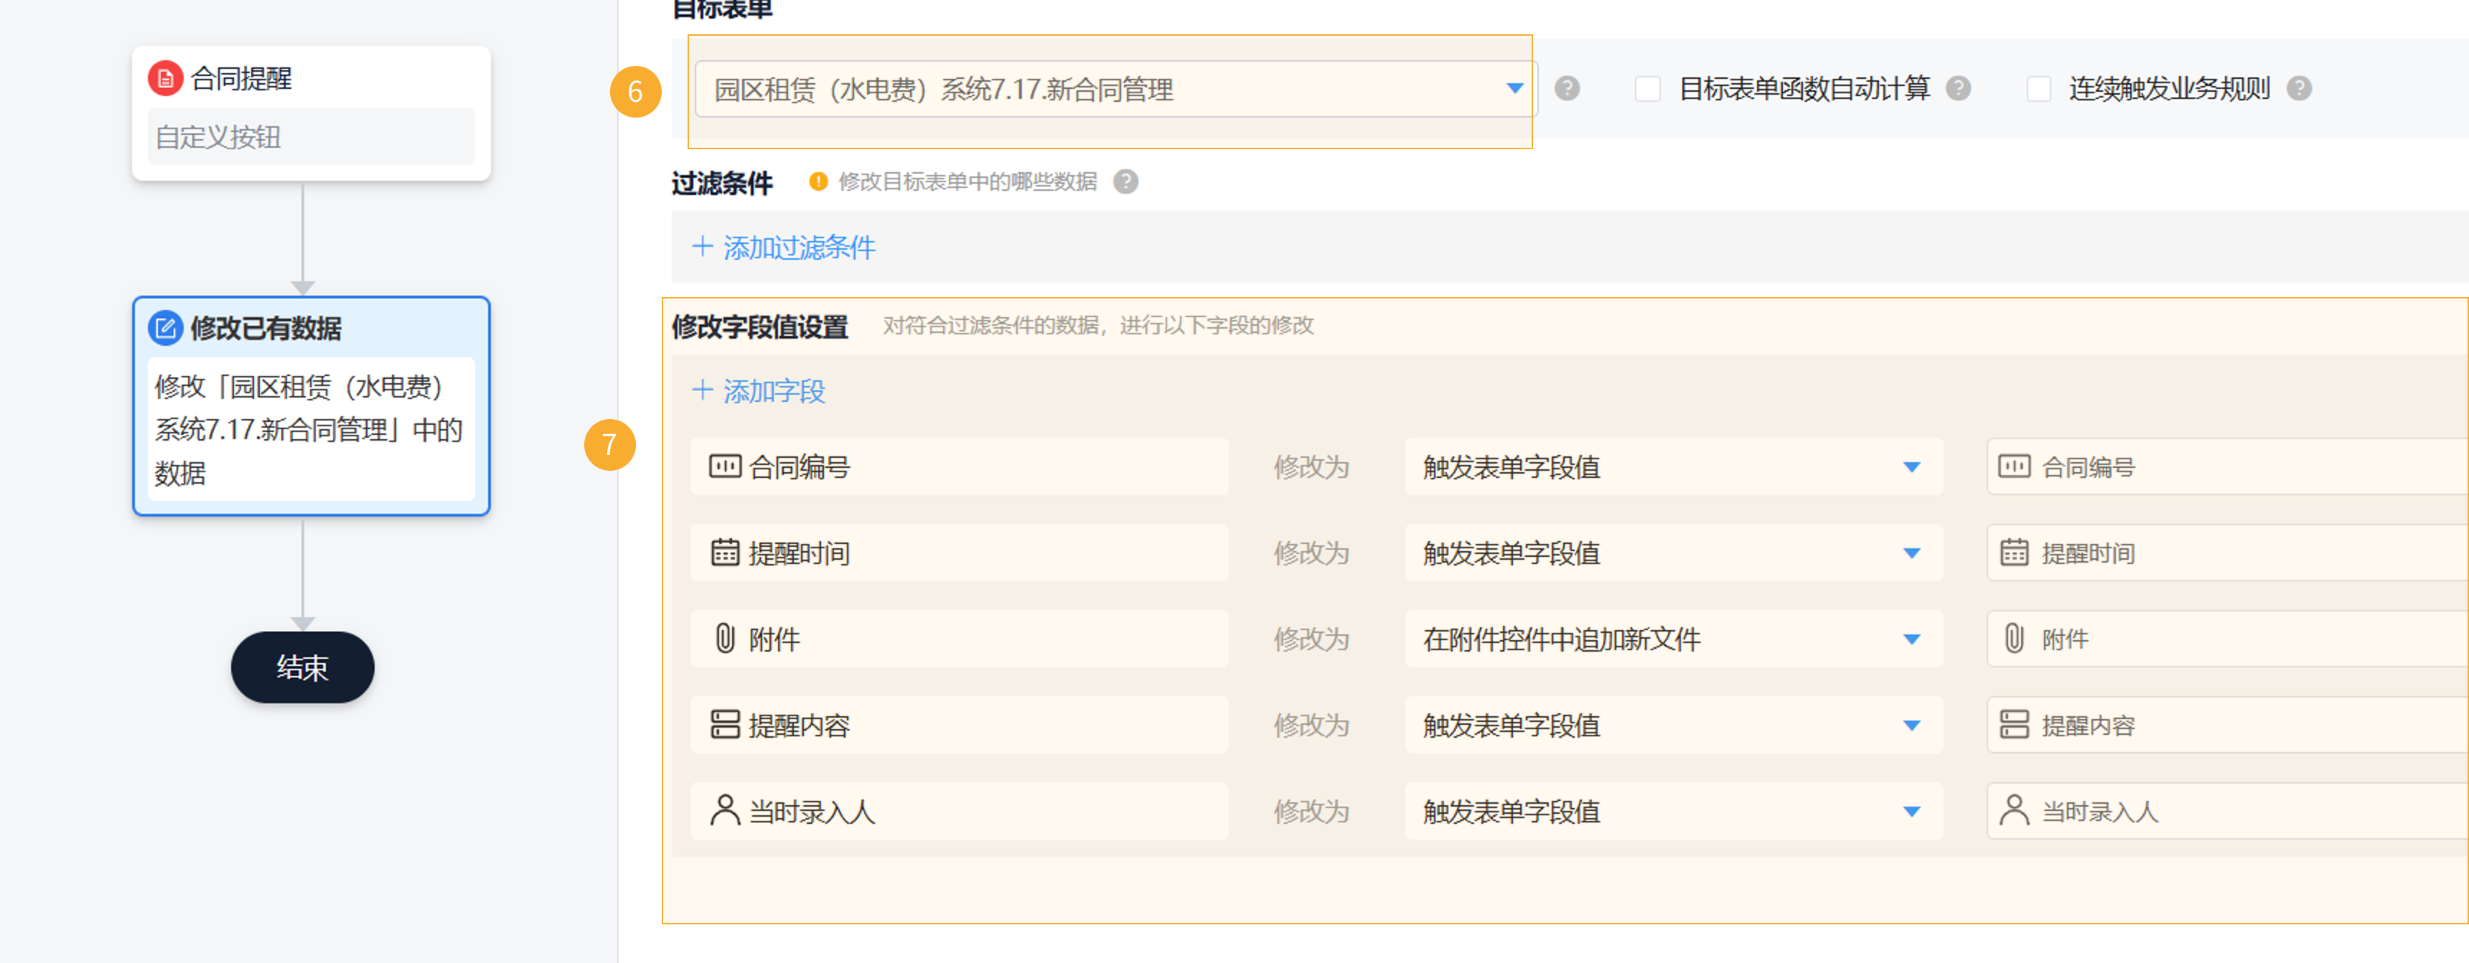
Task: Click person icon in left 当时录入人 field
Action: click(x=725, y=811)
